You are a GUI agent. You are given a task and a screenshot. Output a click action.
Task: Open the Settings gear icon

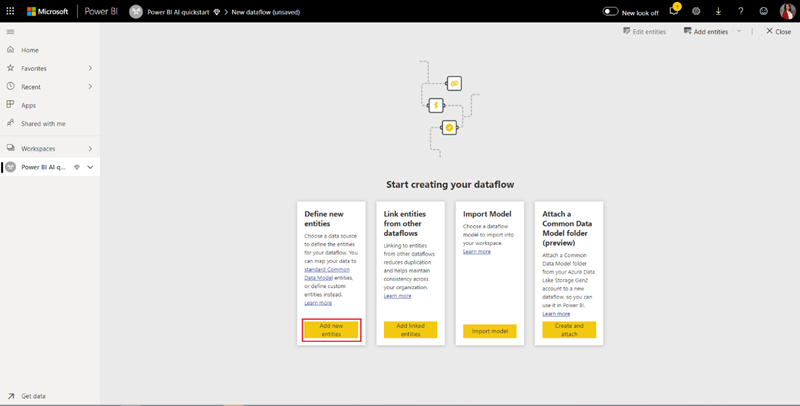coord(696,11)
